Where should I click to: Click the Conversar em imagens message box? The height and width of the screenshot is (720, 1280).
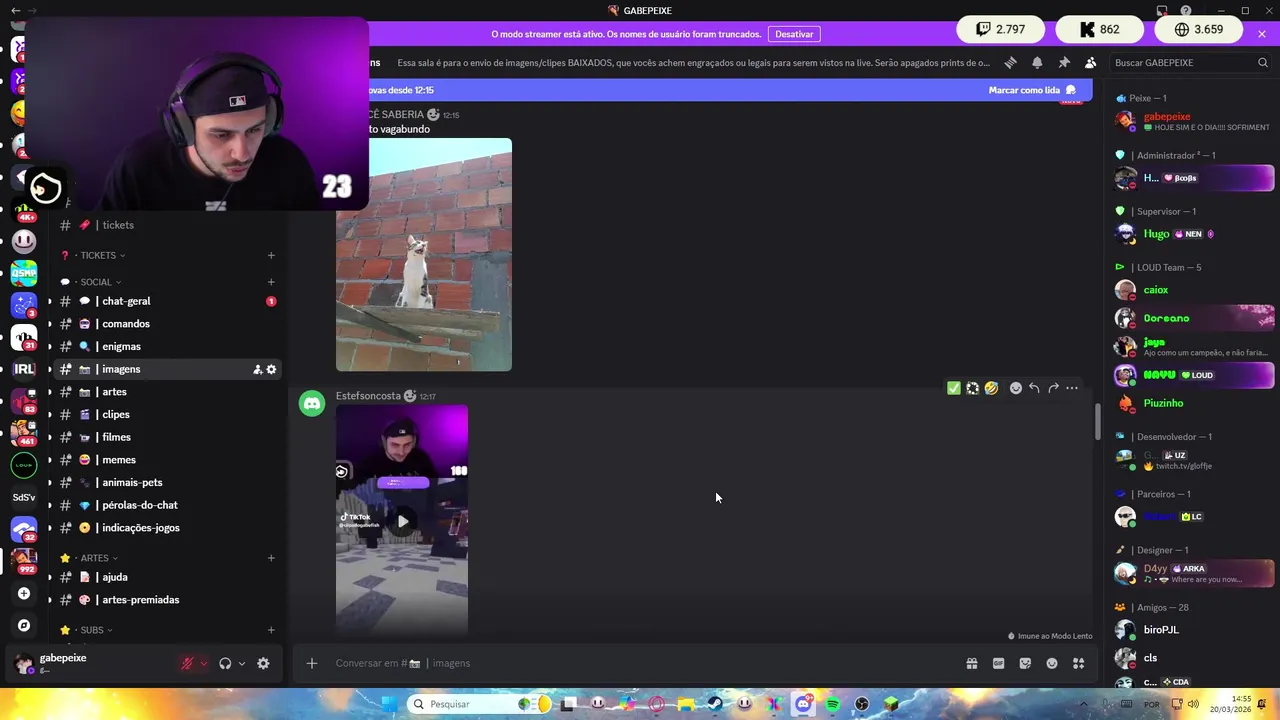tap(640, 663)
